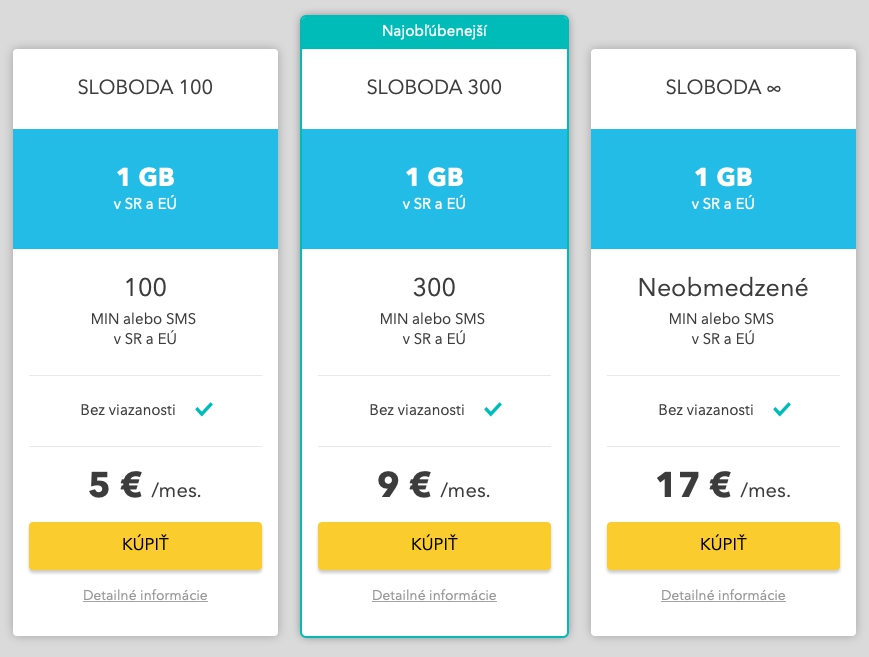Click the checkmark icon in SLOBODA 300 plan
The height and width of the screenshot is (657, 869).
pos(493,409)
